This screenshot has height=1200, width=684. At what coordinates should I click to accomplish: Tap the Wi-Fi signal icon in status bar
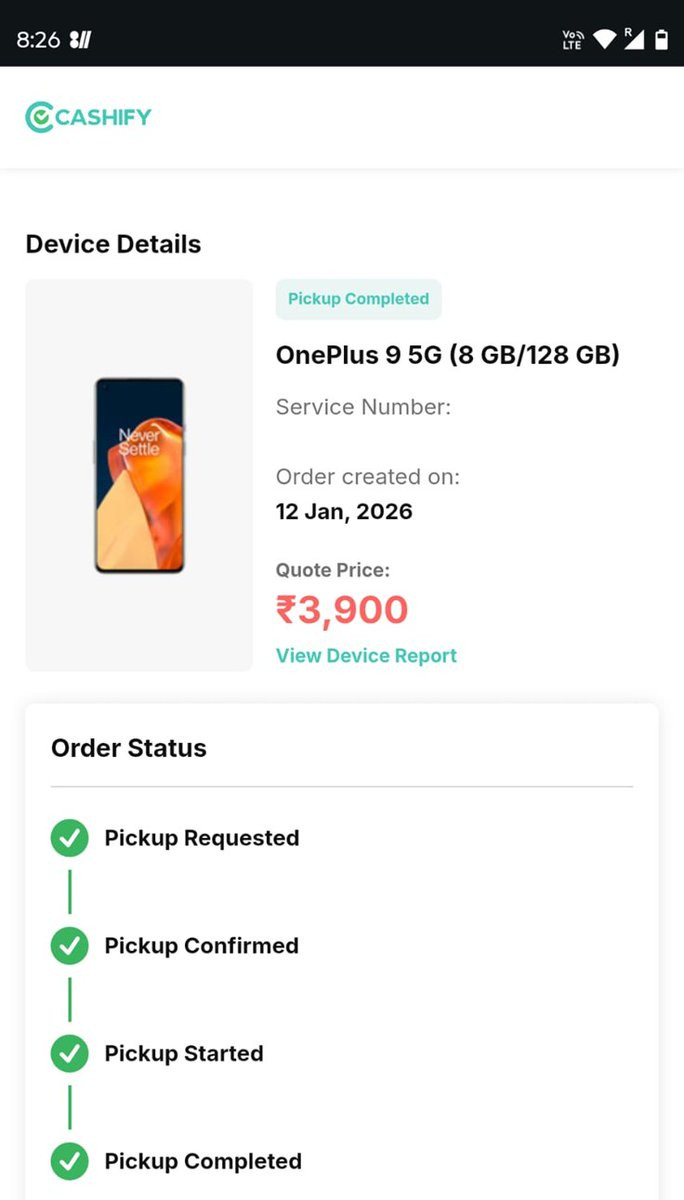point(604,39)
